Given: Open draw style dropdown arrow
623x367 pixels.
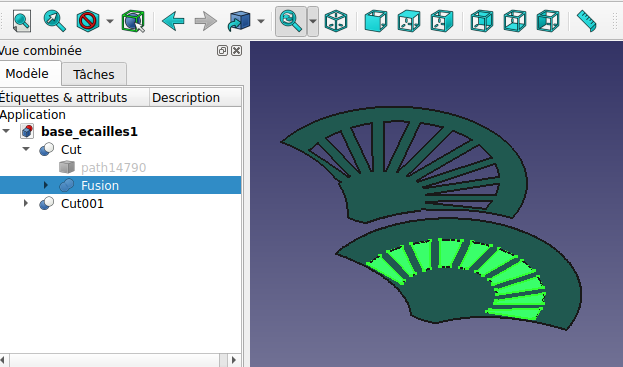Looking at the screenshot, I should pyautogui.click(x=110, y=21).
